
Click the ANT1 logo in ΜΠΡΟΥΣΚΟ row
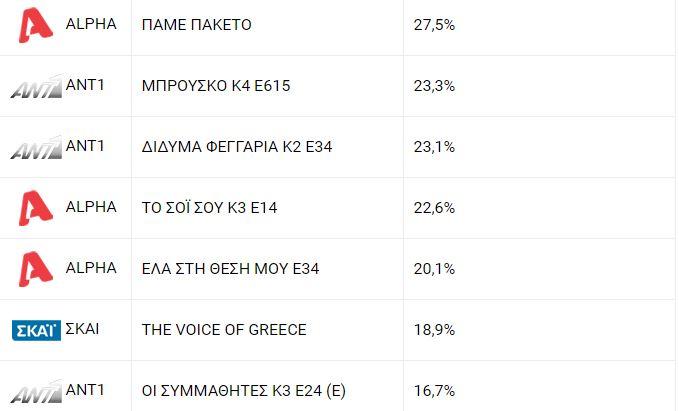click(x=35, y=87)
